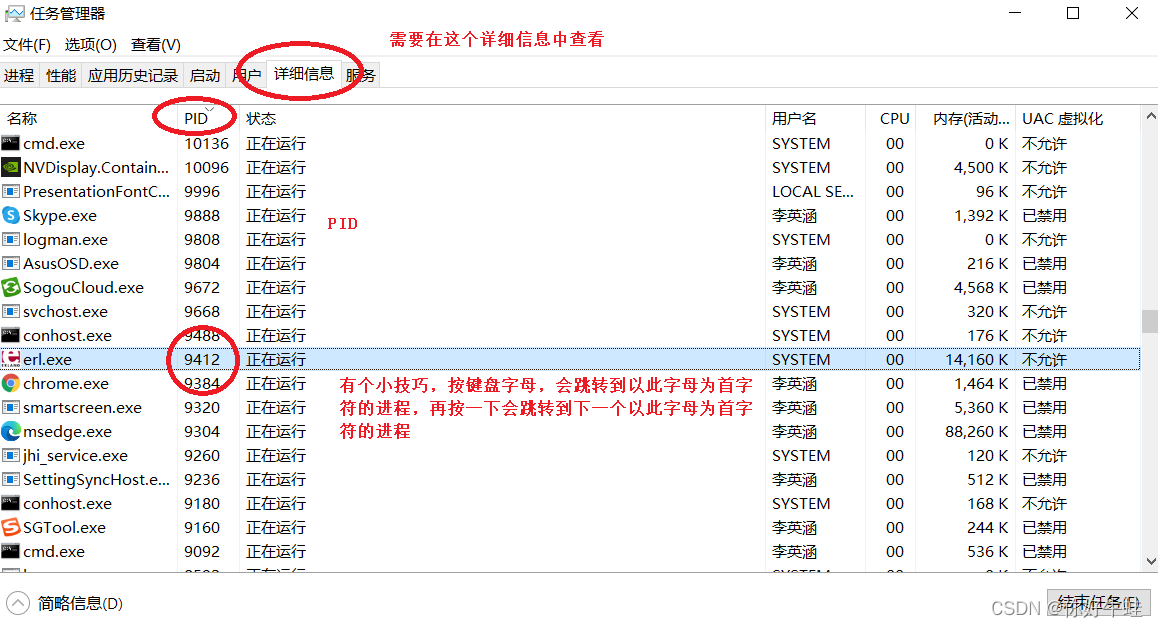Screen dimensions: 1158x627
Task: Sort by the CPU column header
Action: click(891, 118)
